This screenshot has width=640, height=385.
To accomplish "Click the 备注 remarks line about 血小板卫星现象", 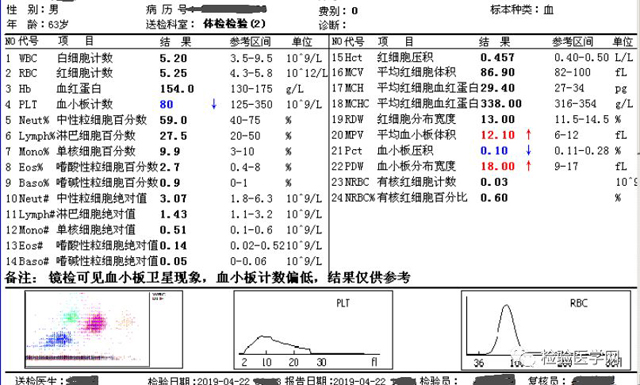I will 207,278.
